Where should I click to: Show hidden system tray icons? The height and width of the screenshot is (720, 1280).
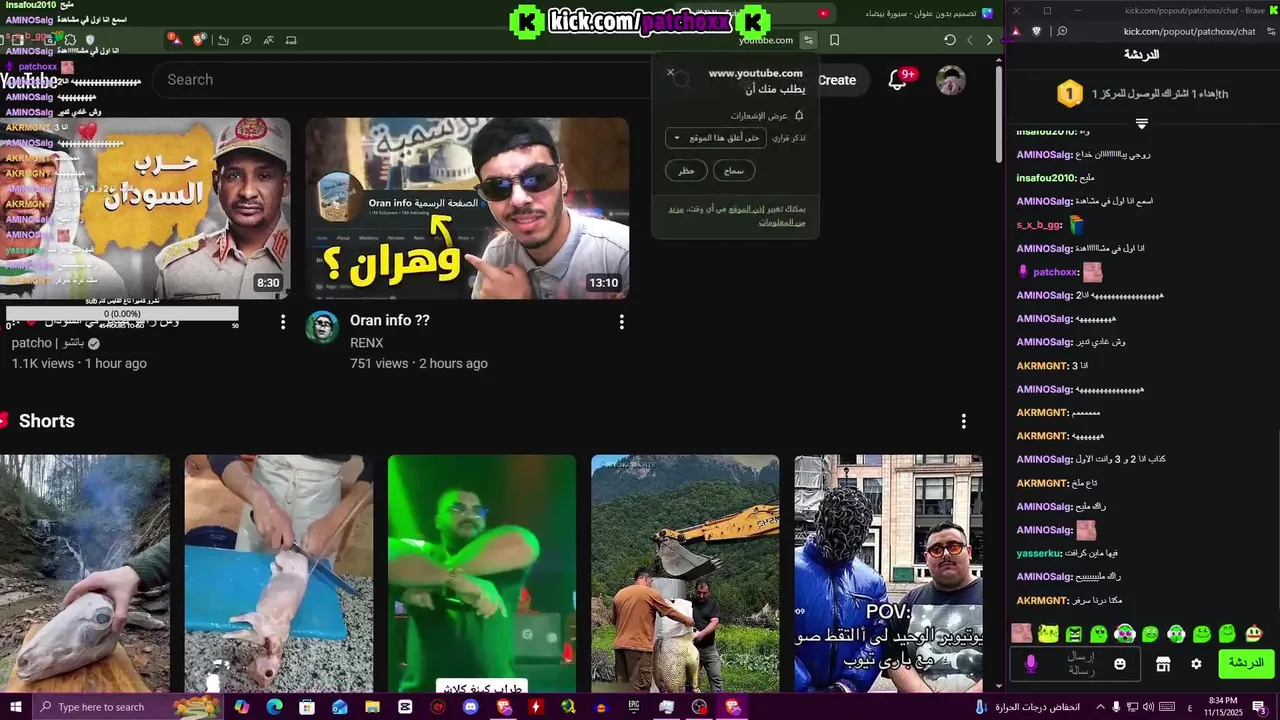[1099, 707]
